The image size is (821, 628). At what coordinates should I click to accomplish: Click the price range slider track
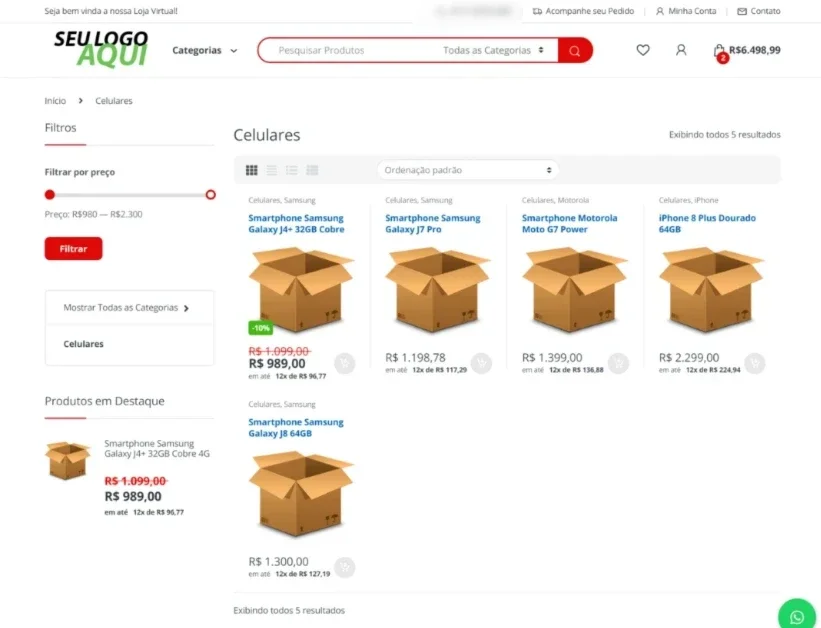(130, 195)
